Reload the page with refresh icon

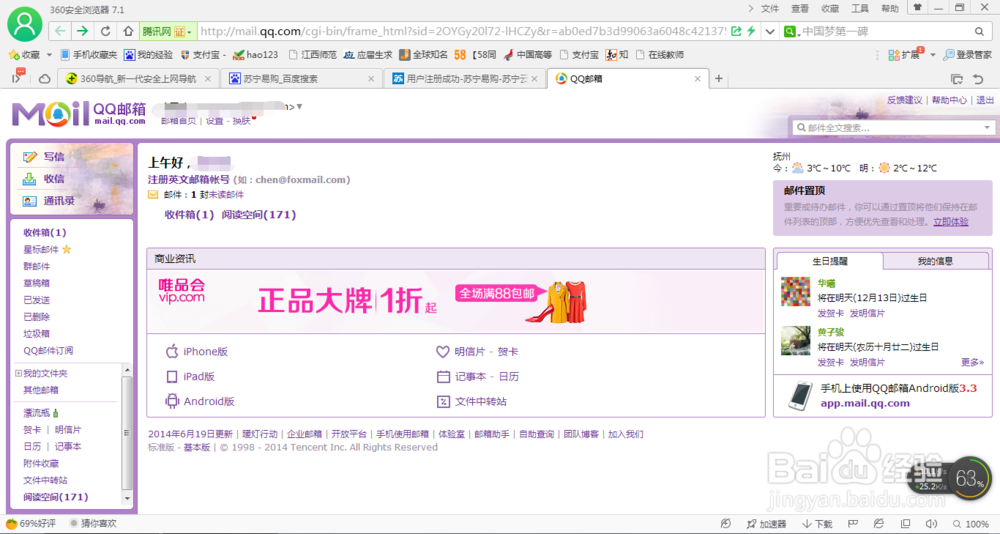[106, 31]
